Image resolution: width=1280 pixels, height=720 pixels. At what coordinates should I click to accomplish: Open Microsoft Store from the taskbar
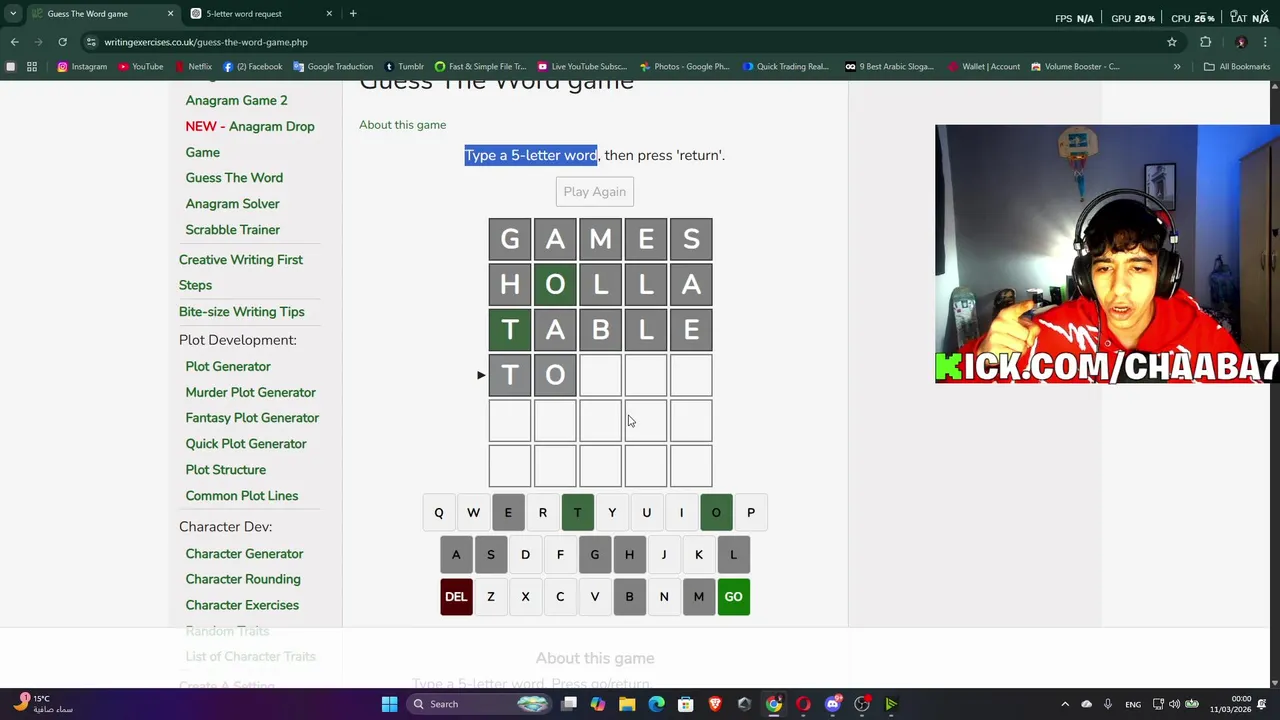click(686, 704)
